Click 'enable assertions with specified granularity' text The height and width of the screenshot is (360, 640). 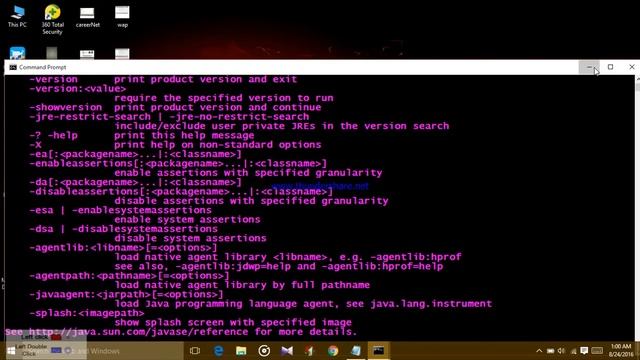point(248,173)
